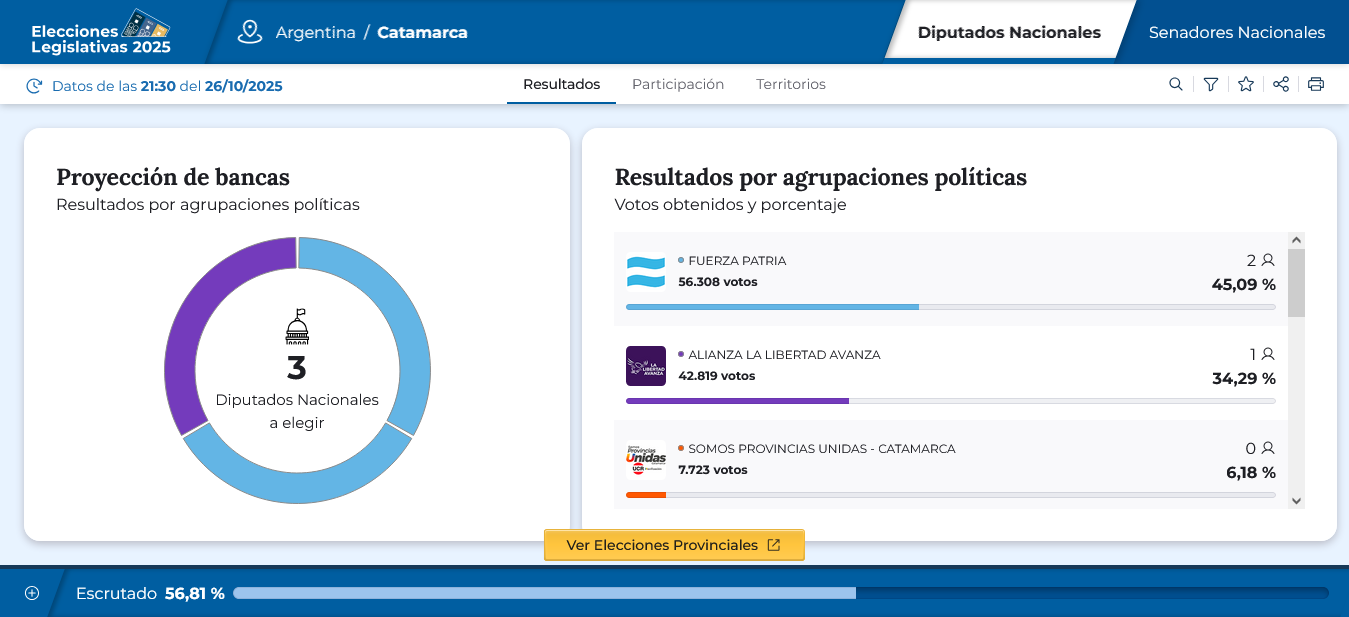Open the Participación tab
The width and height of the screenshot is (1349, 617).
click(678, 85)
